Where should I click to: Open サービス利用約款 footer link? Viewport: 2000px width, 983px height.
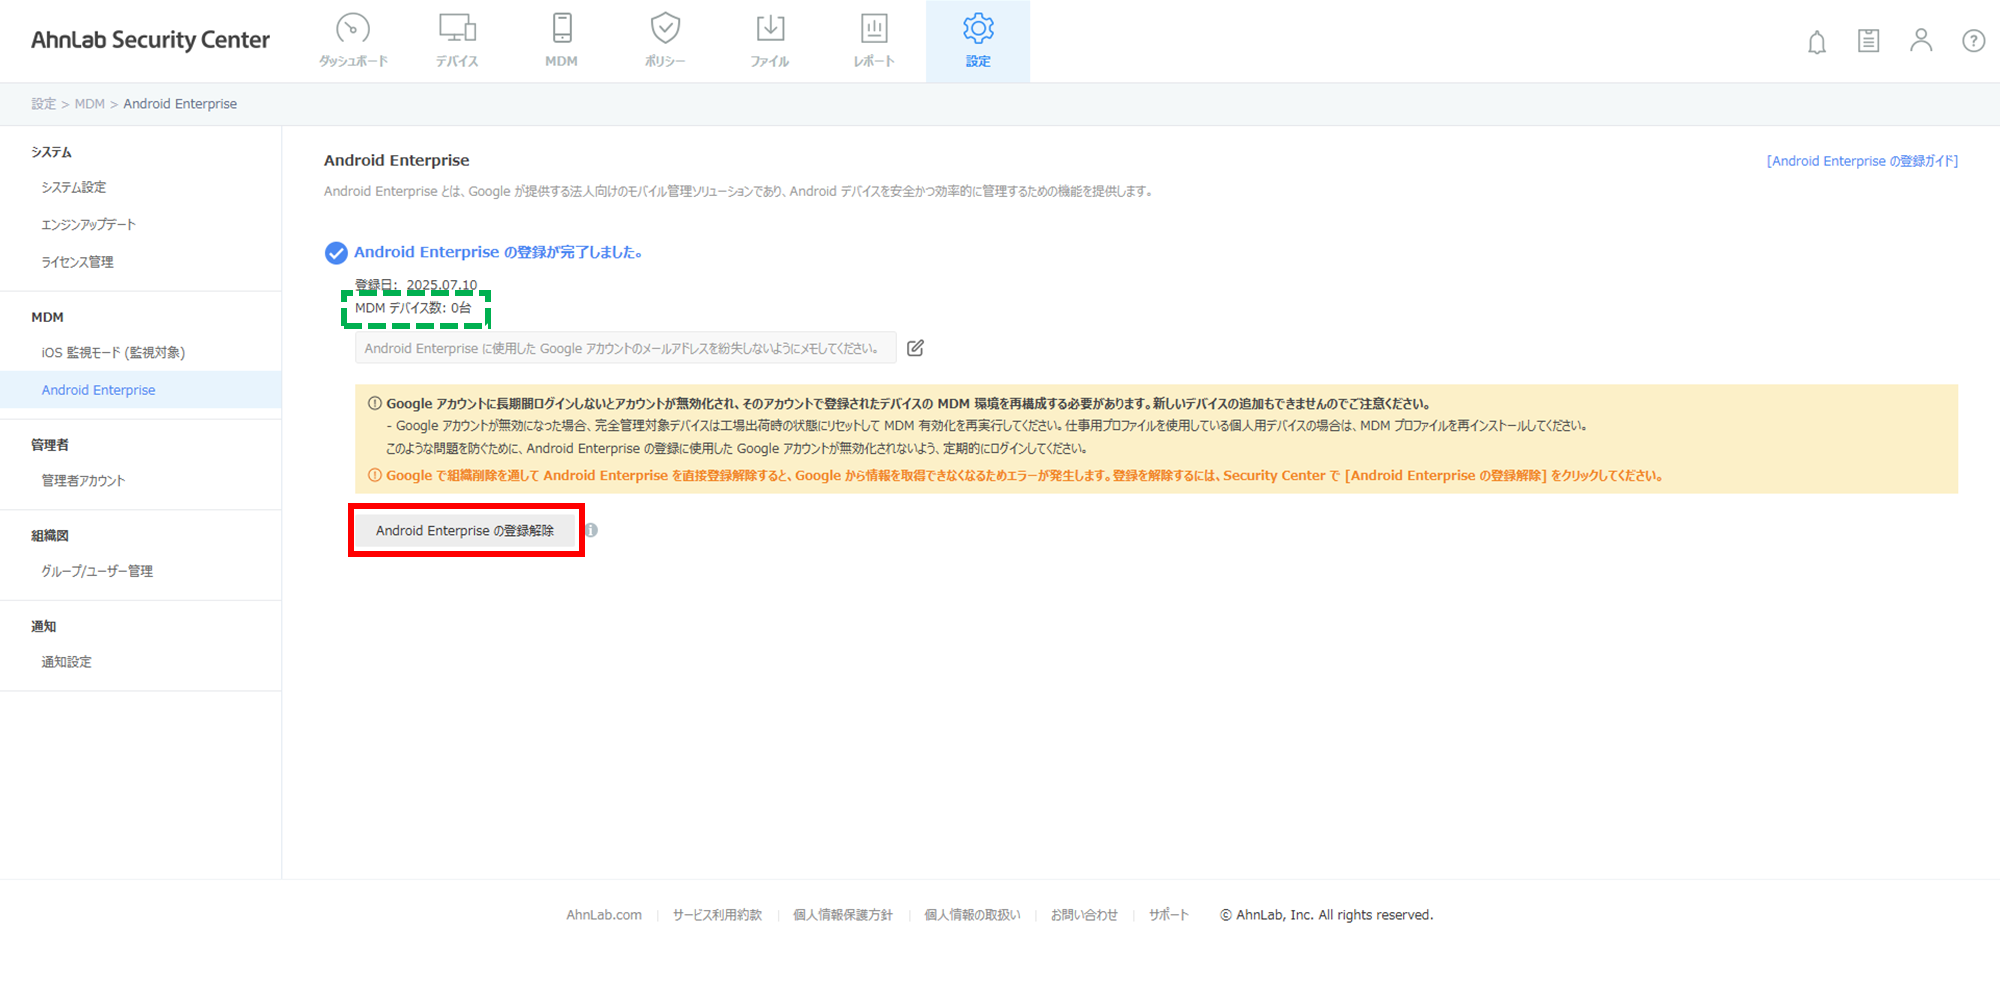pos(717,915)
